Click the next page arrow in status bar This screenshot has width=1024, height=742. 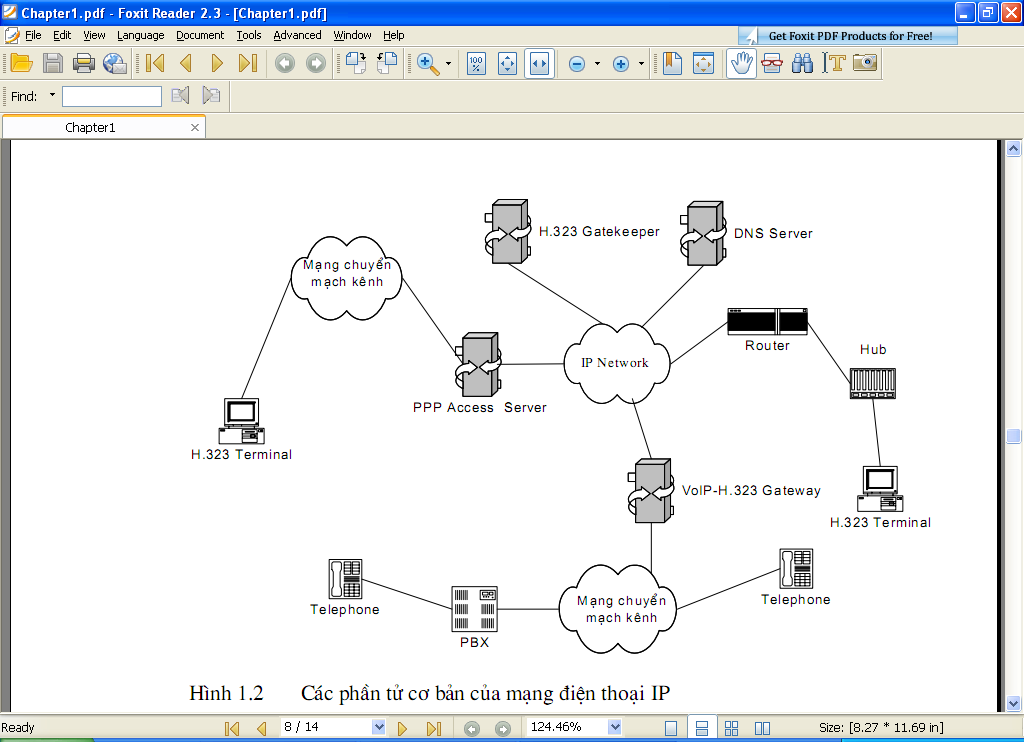(x=402, y=728)
